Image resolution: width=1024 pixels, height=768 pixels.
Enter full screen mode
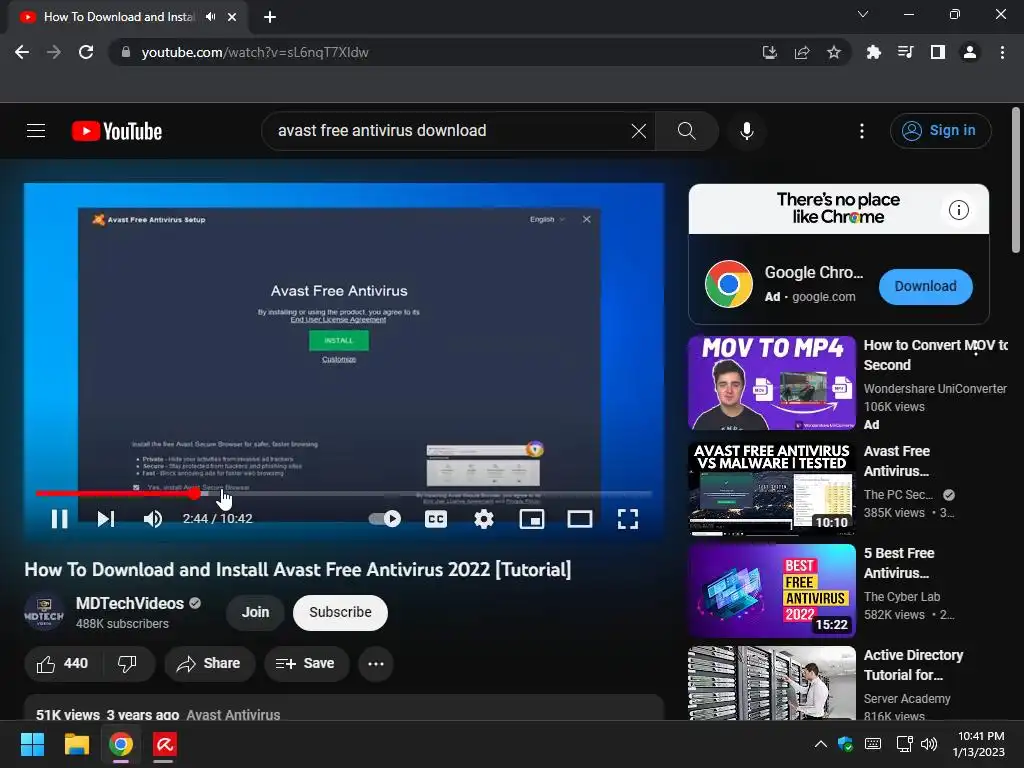pos(628,519)
